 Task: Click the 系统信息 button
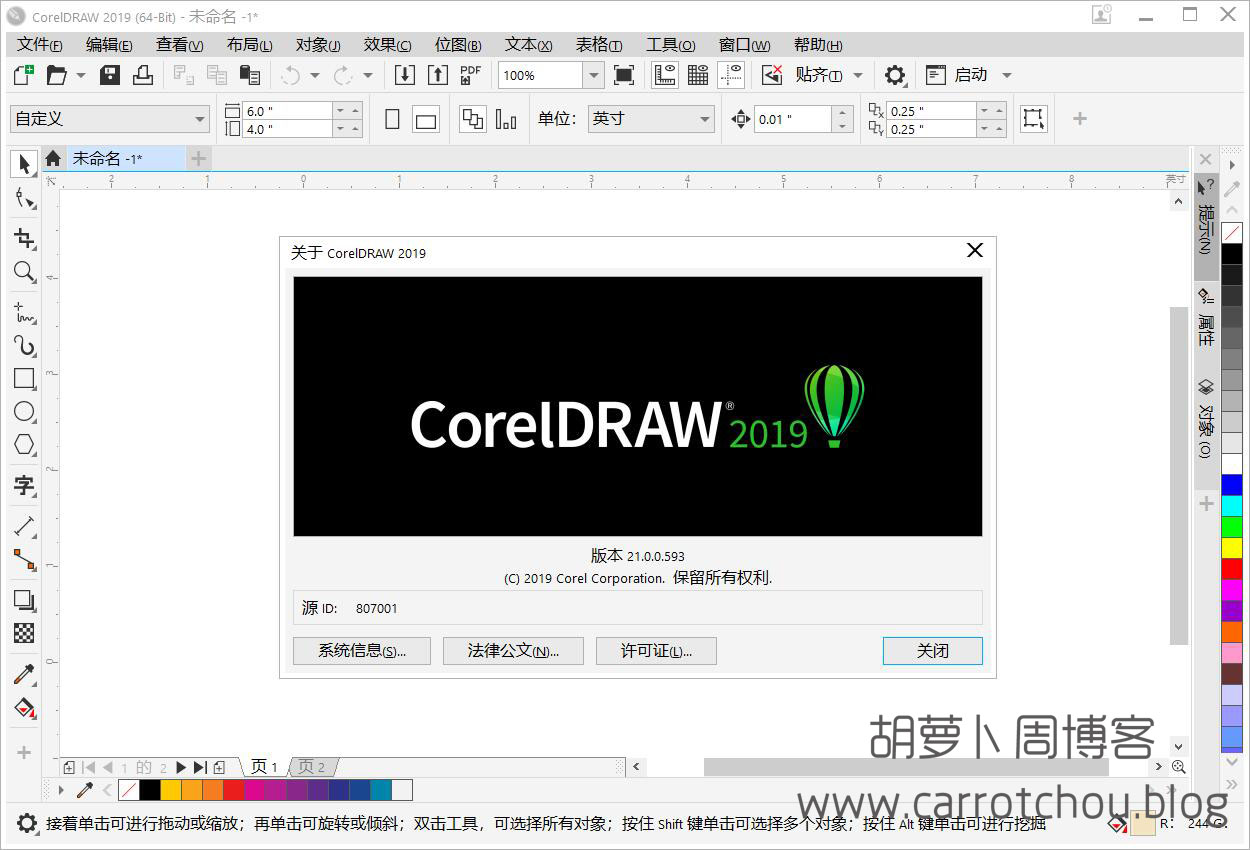click(362, 651)
